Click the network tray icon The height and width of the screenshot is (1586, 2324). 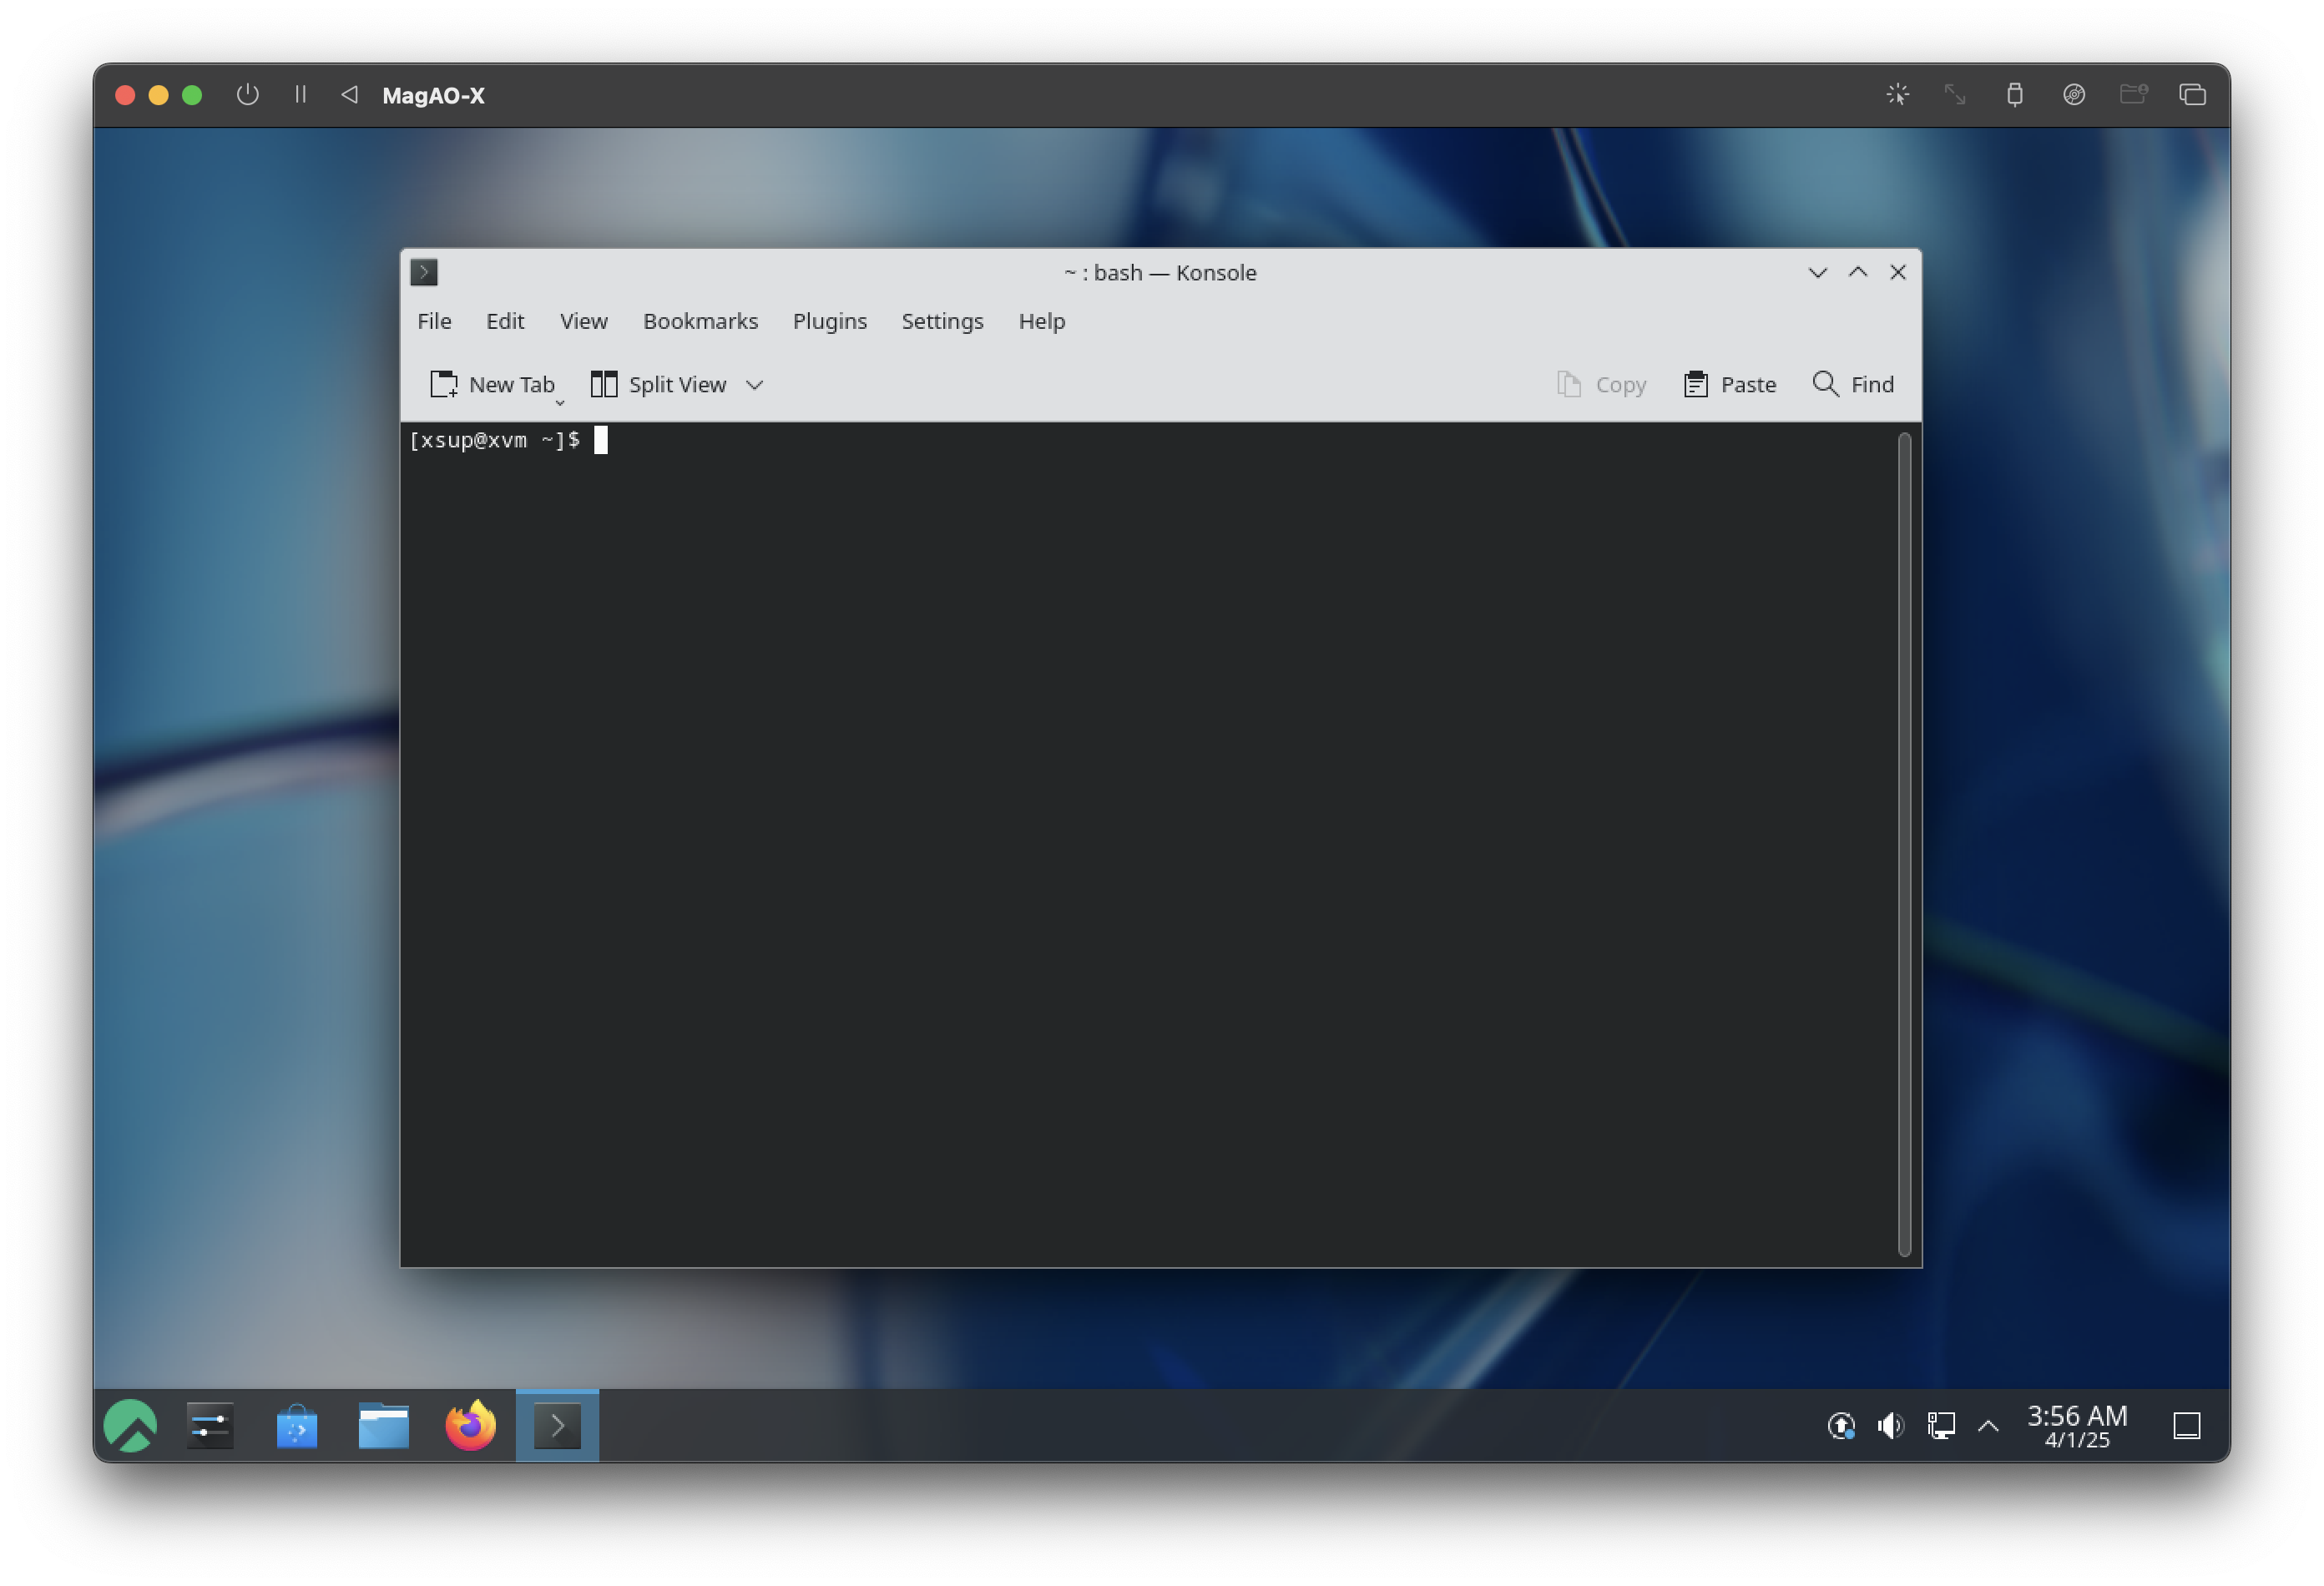click(1940, 1425)
